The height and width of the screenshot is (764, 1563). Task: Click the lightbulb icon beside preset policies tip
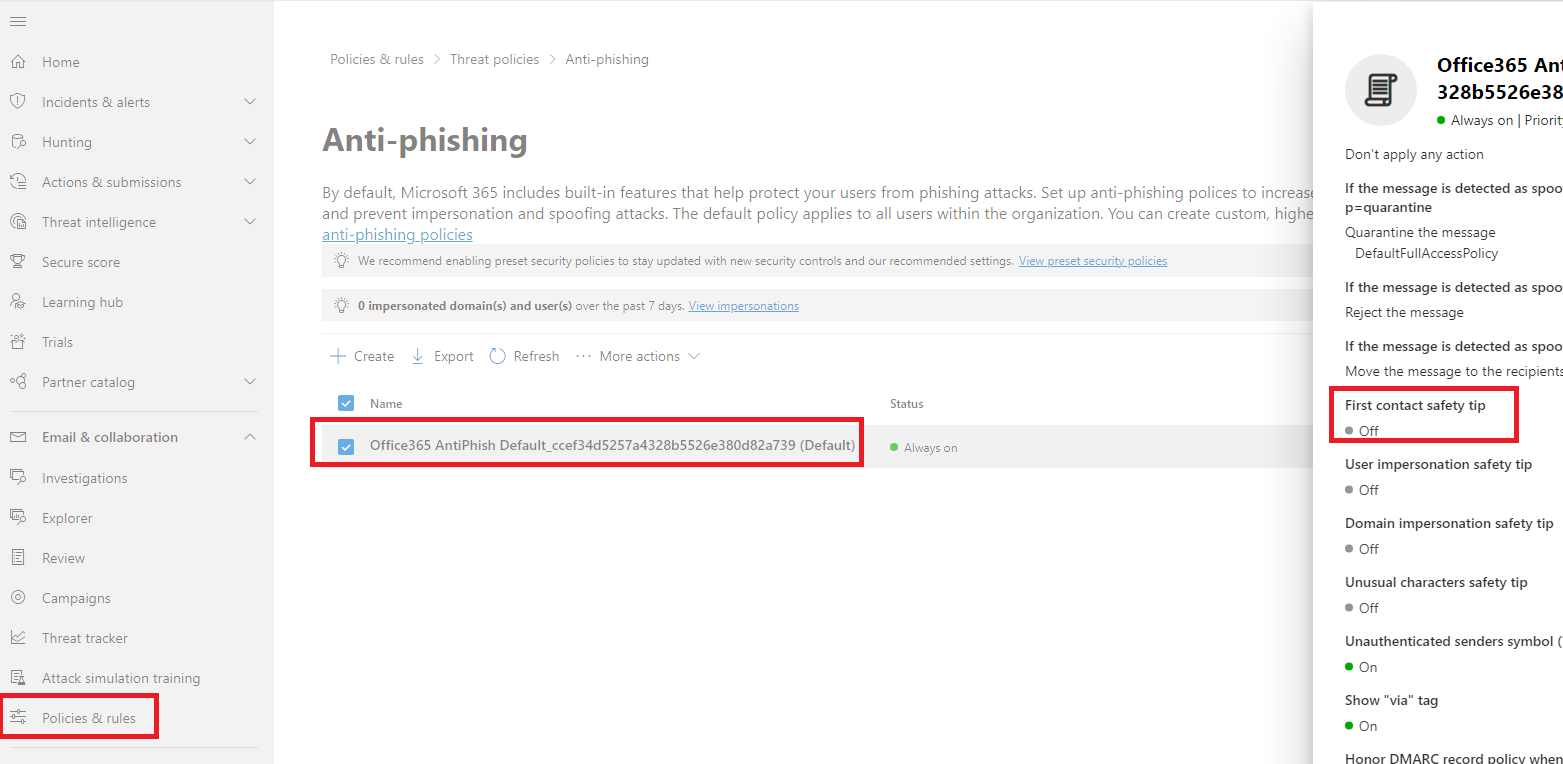pyautogui.click(x=342, y=261)
